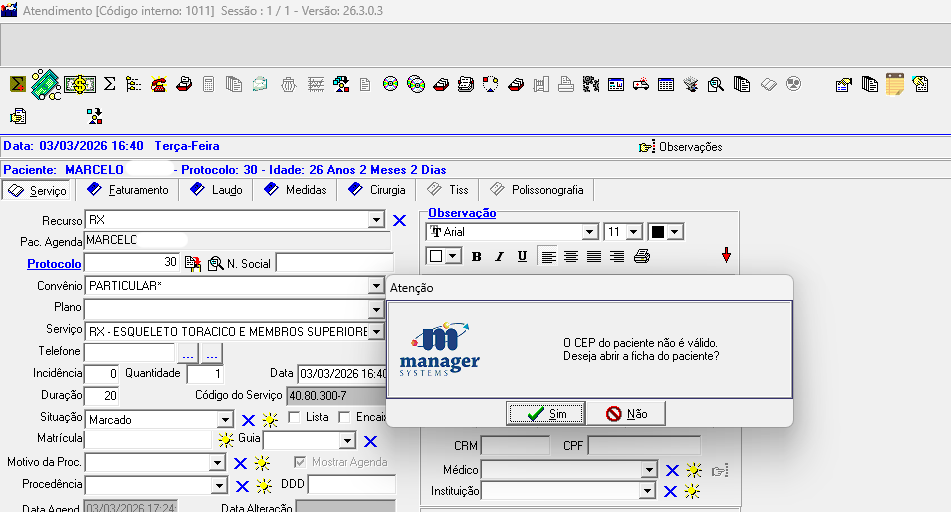Toggle the Encaixe checkbox
Image resolution: width=951 pixels, height=512 pixels.
344,417
